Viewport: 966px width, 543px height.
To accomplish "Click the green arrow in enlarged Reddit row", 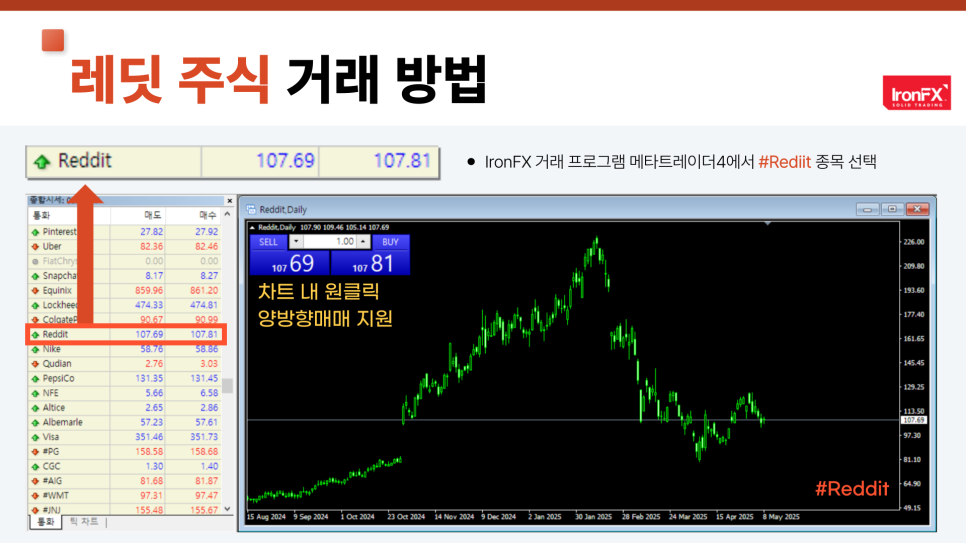I will point(42,162).
